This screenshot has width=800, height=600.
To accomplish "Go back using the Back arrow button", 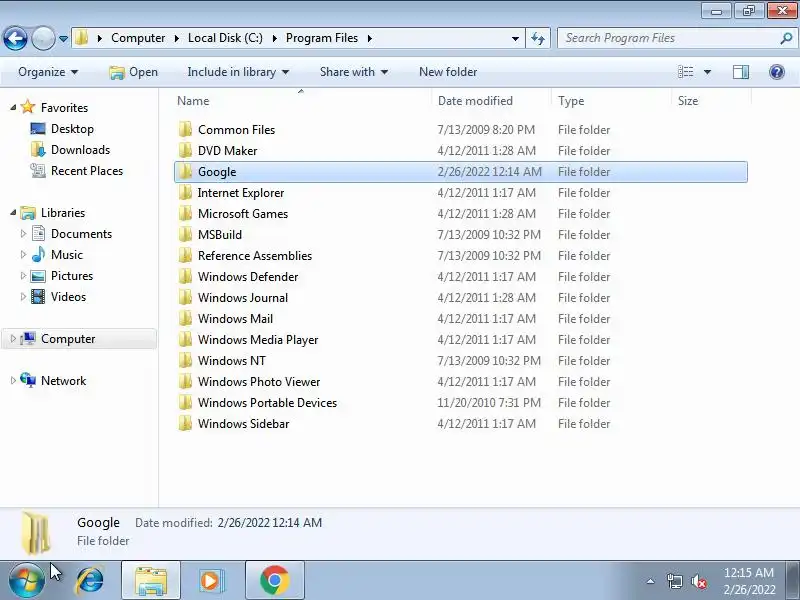I will (x=15, y=38).
